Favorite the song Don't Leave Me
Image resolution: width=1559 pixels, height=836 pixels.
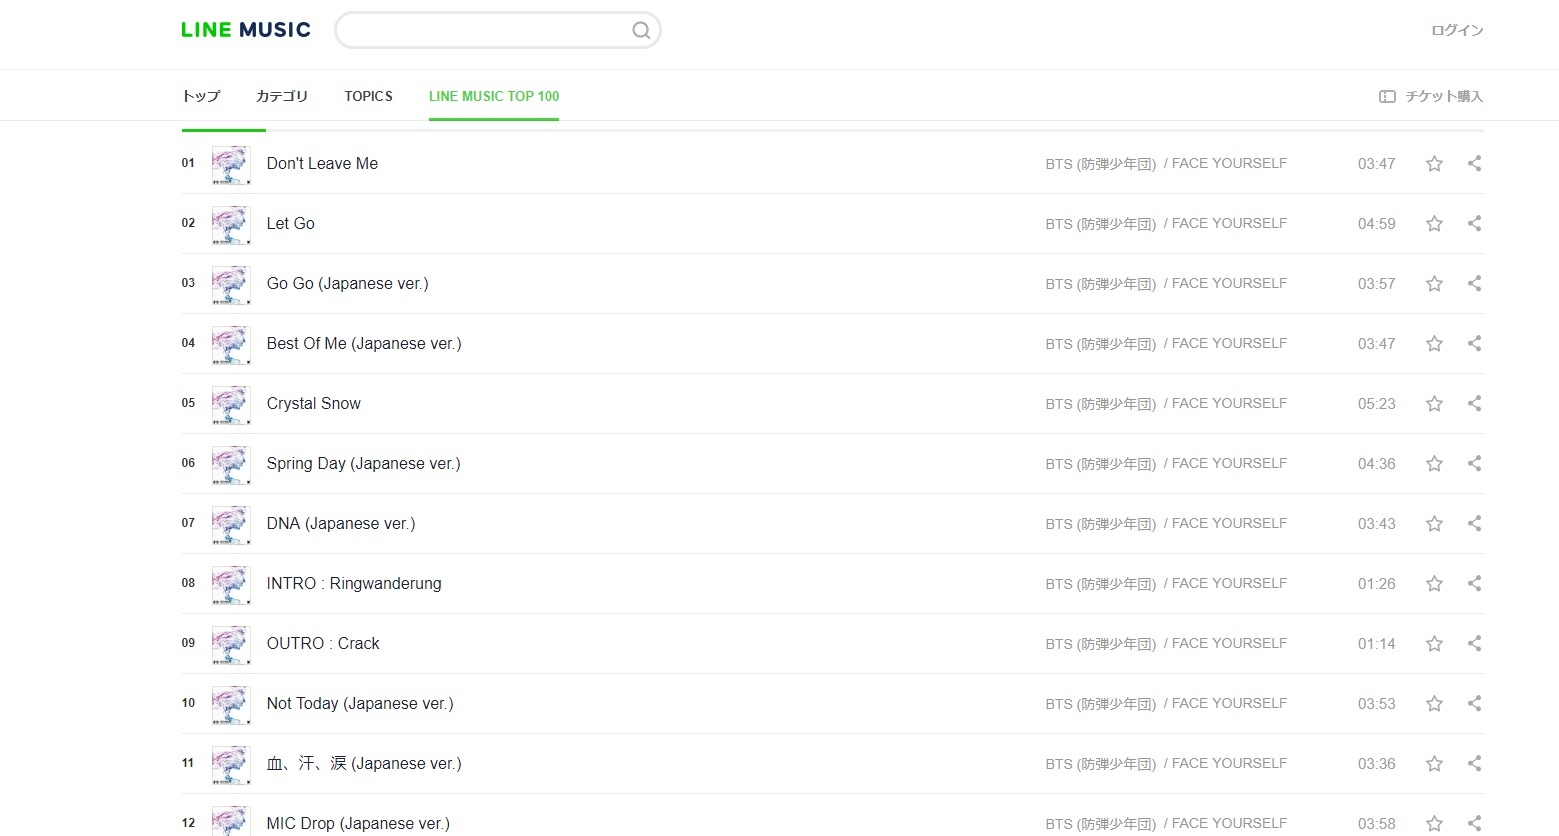[1434, 164]
